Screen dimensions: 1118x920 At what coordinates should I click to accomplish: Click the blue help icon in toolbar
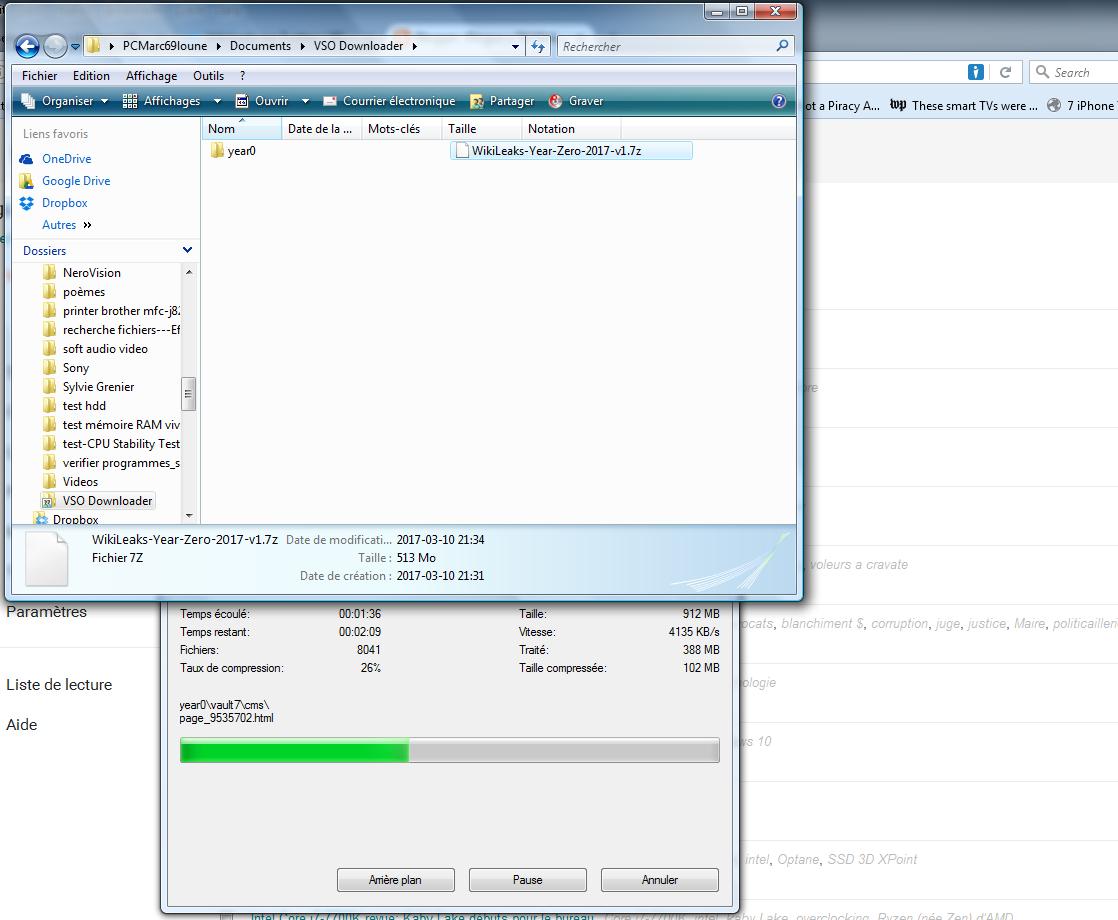779,101
